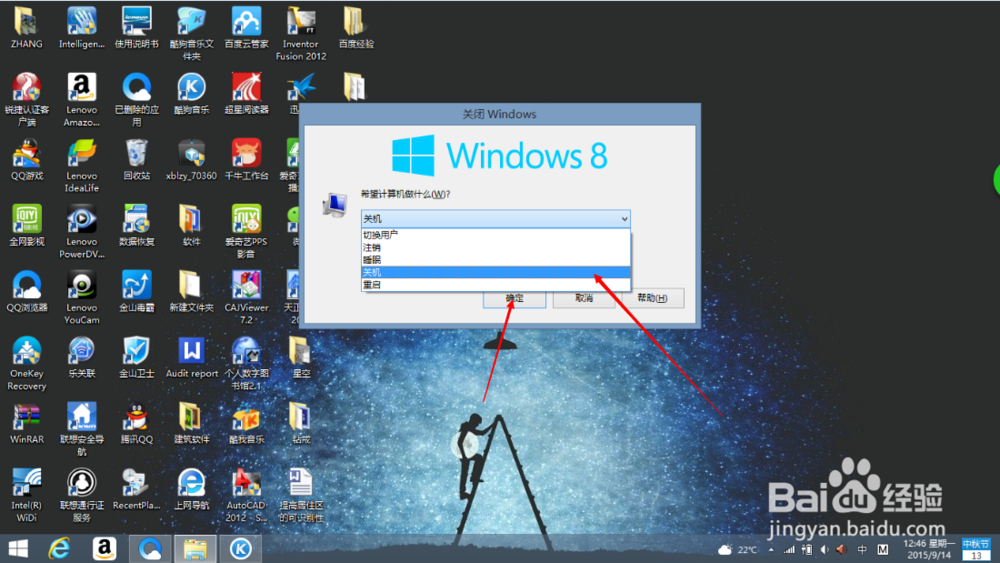The width and height of the screenshot is (1000, 563).
Task: Launch Lenovo PowerDVD shortcut
Action: (x=82, y=231)
